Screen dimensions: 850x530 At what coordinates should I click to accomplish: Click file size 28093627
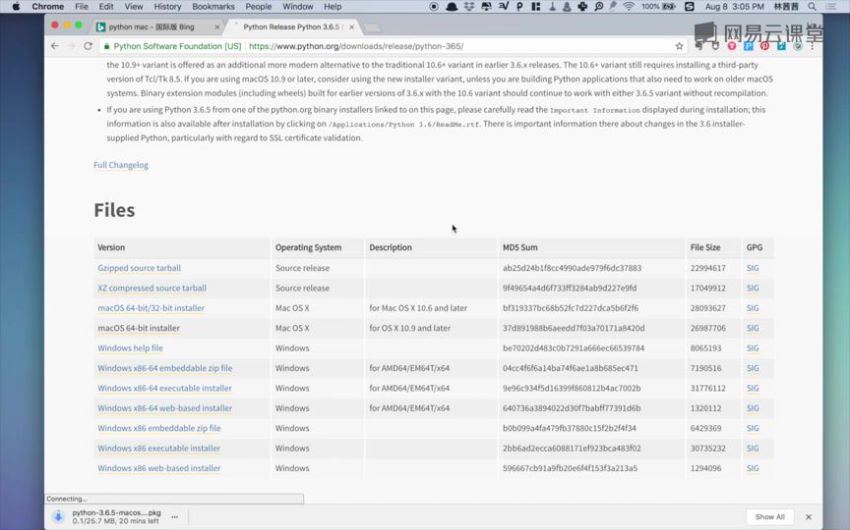click(x=708, y=308)
